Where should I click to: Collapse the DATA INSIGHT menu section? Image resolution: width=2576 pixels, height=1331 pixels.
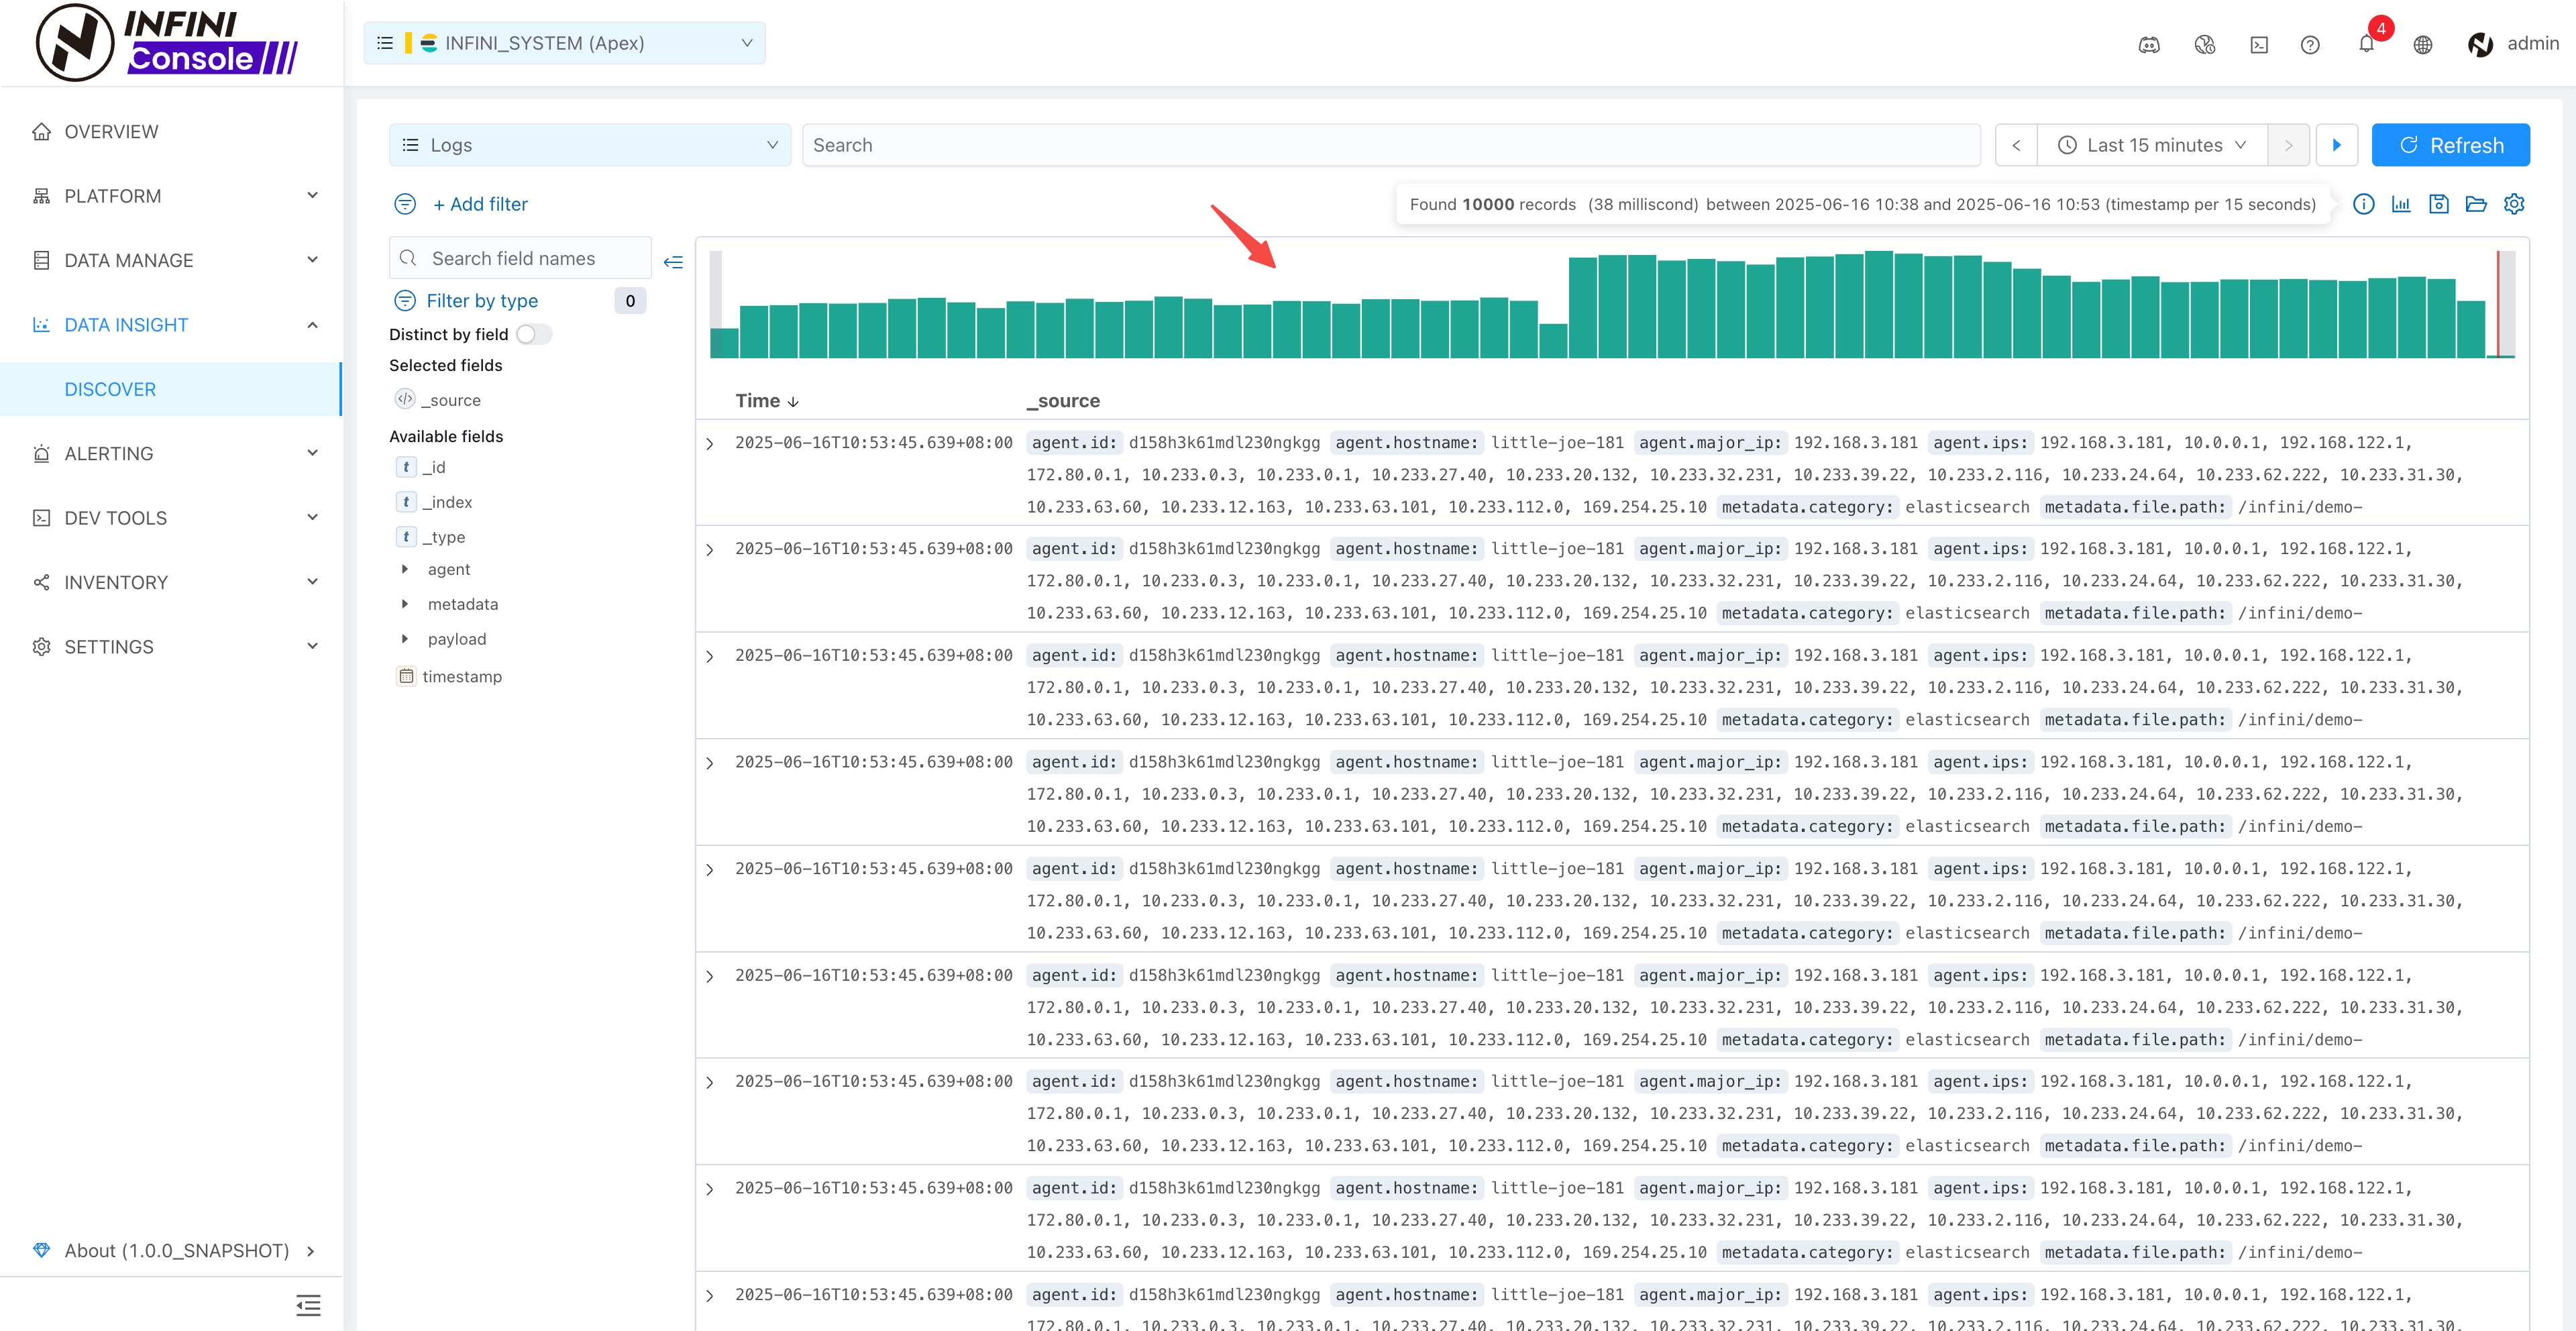171,325
